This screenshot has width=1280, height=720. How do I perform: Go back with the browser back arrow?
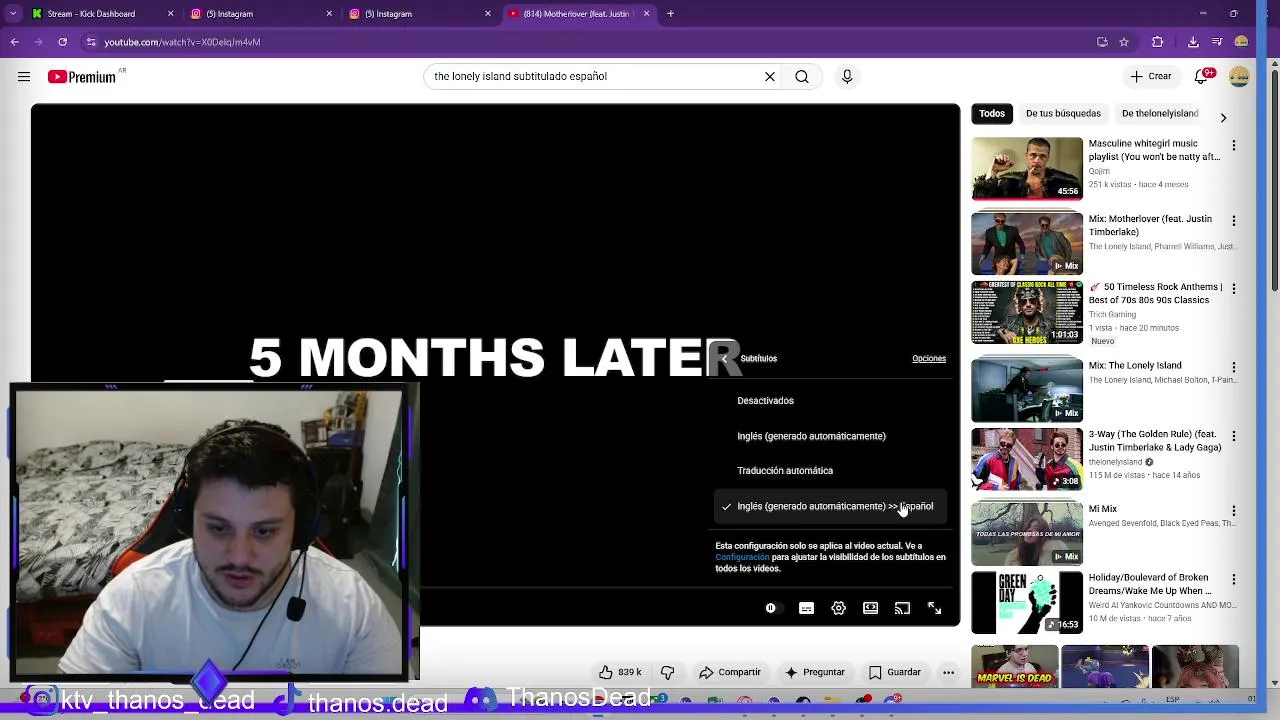click(14, 42)
